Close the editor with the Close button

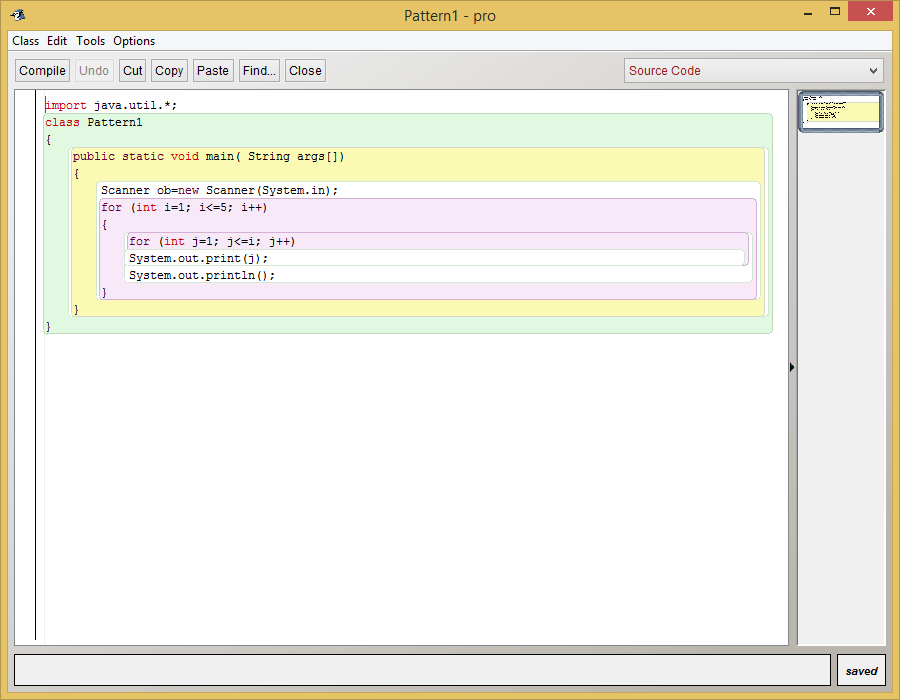tap(304, 70)
